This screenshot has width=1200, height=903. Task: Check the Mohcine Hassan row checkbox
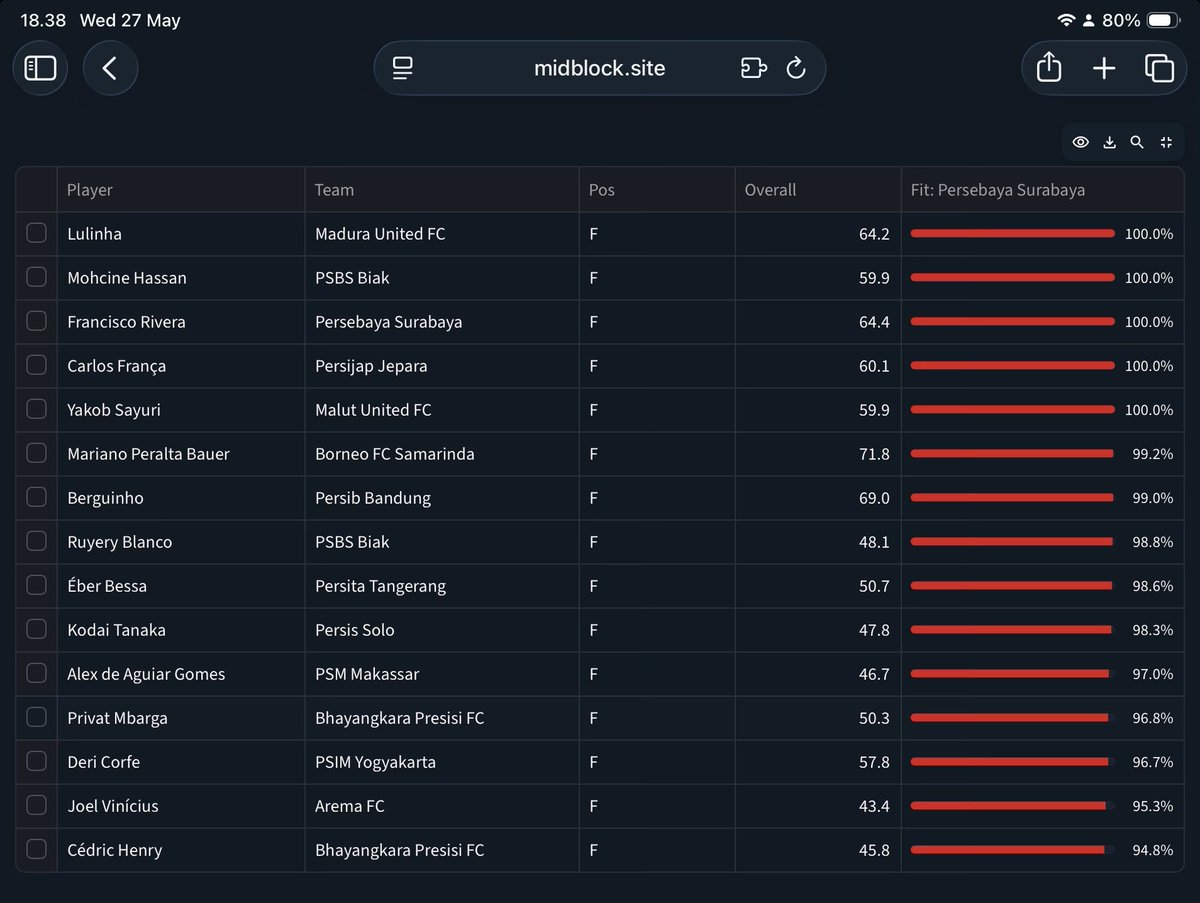[36, 277]
